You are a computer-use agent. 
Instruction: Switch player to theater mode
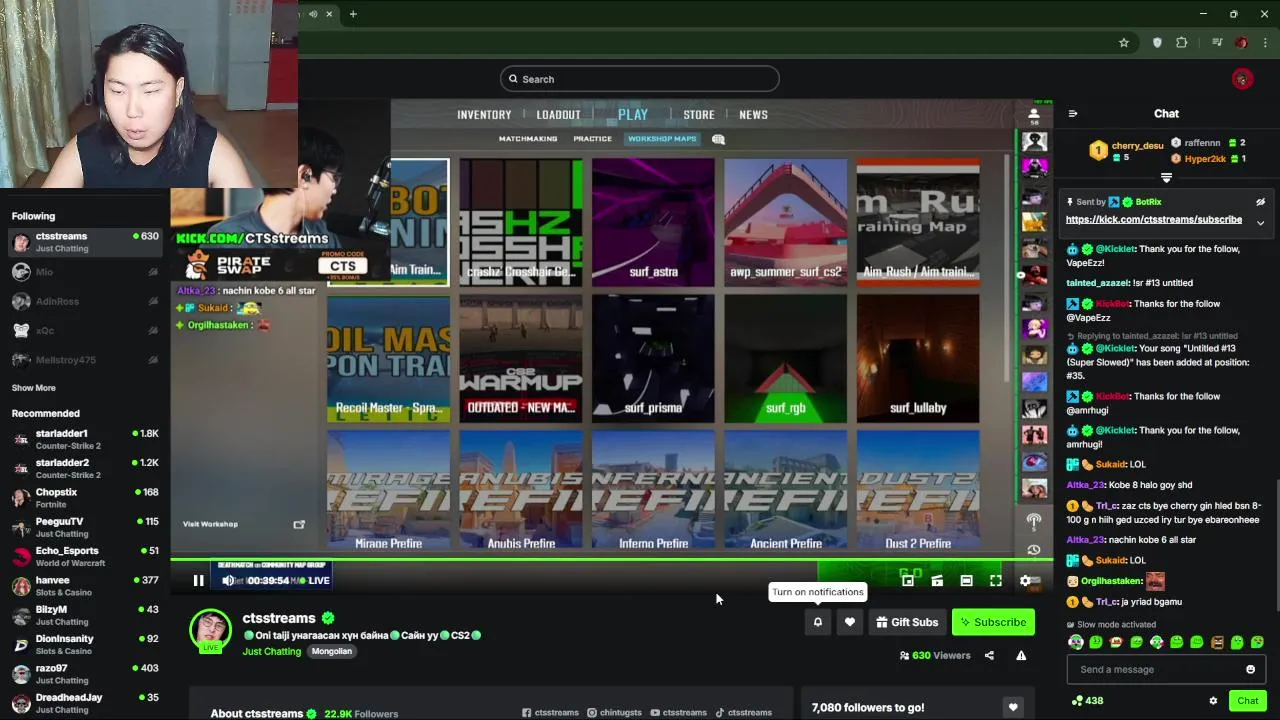coord(966,580)
